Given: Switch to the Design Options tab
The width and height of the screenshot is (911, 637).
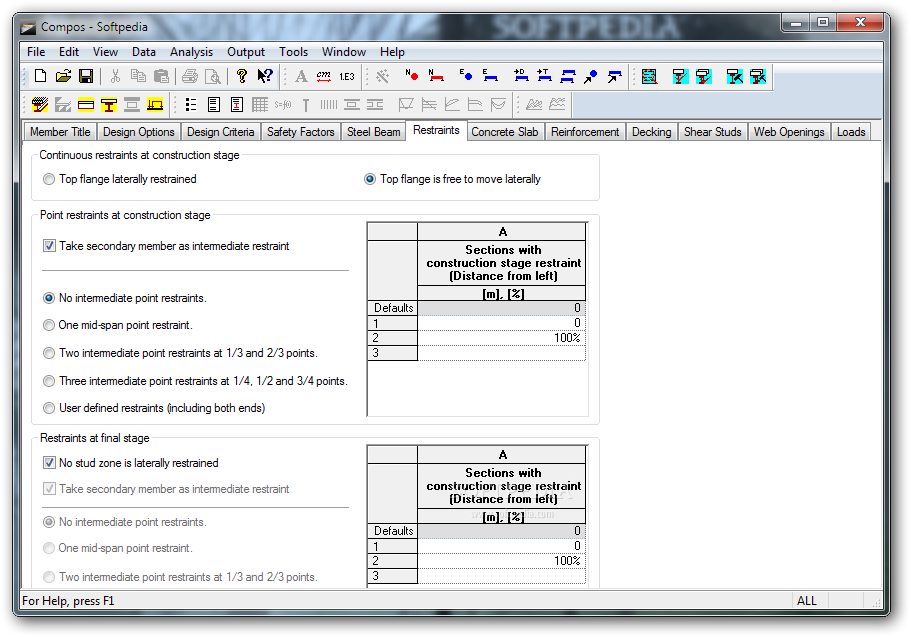Looking at the screenshot, I should [139, 132].
